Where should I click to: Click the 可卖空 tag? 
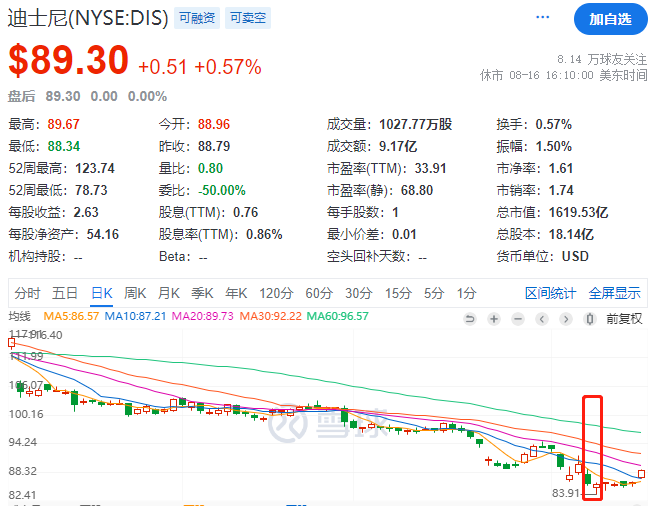click(248, 18)
